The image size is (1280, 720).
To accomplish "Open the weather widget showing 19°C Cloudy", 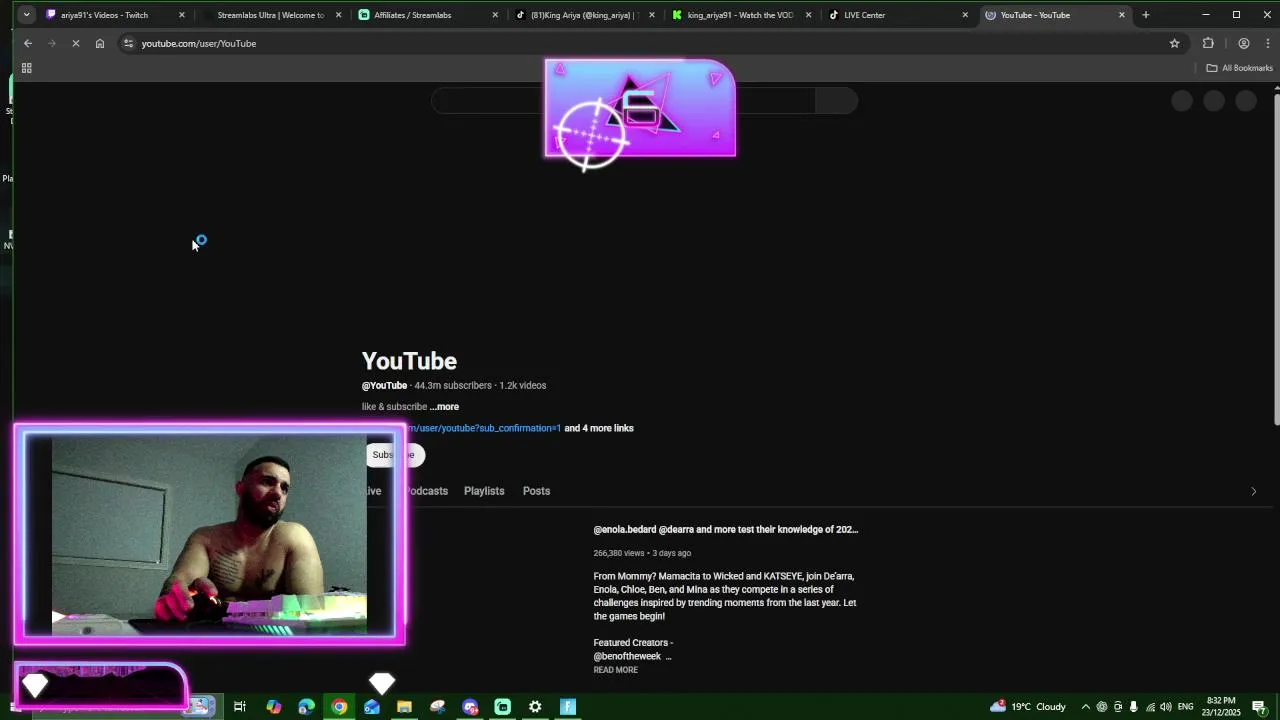I will (1028, 707).
